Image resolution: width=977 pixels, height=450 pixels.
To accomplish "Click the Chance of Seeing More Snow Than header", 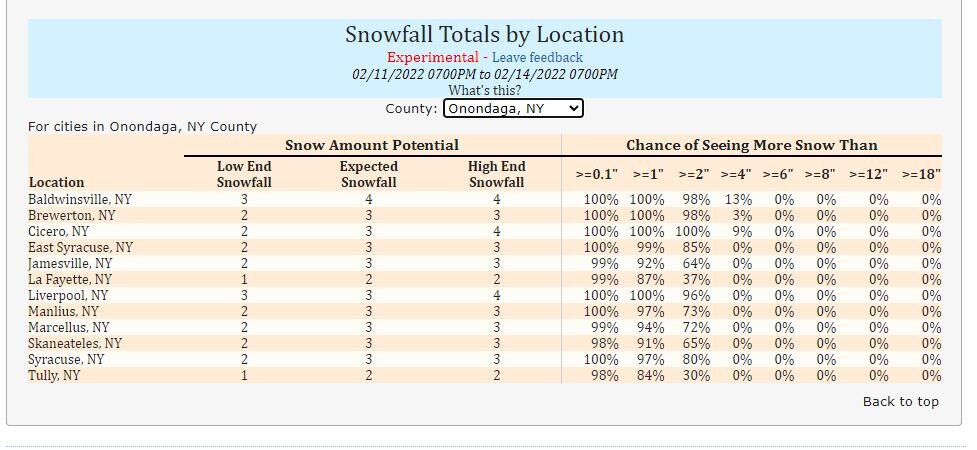I will point(751,145).
